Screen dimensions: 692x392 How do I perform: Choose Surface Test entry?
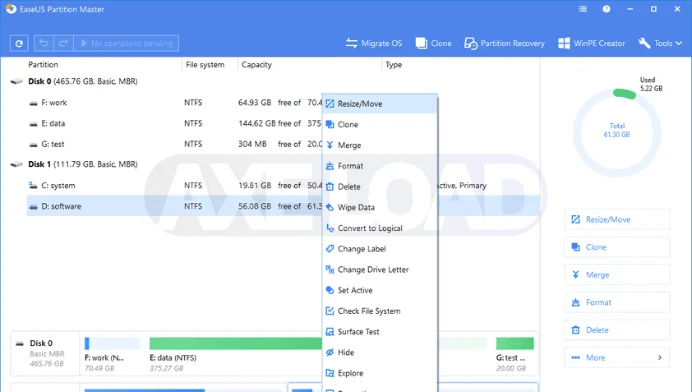click(x=380, y=332)
